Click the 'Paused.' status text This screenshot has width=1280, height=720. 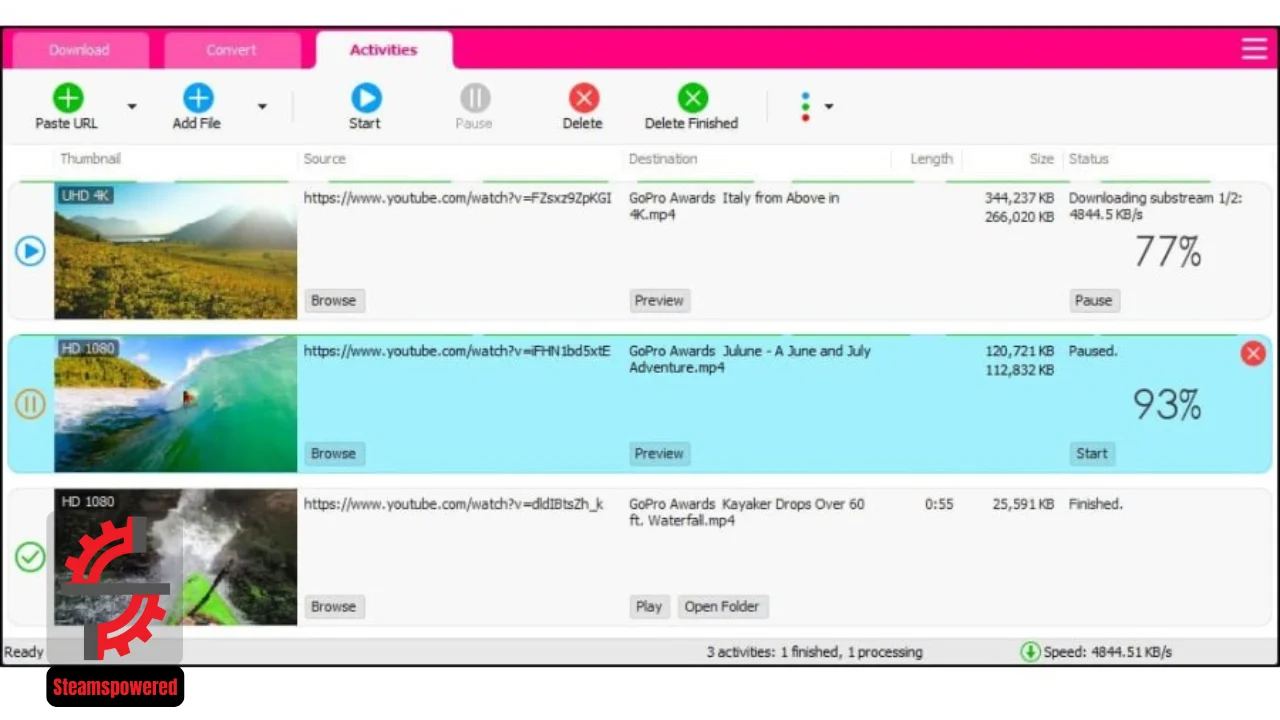(x=1093, y=351)
